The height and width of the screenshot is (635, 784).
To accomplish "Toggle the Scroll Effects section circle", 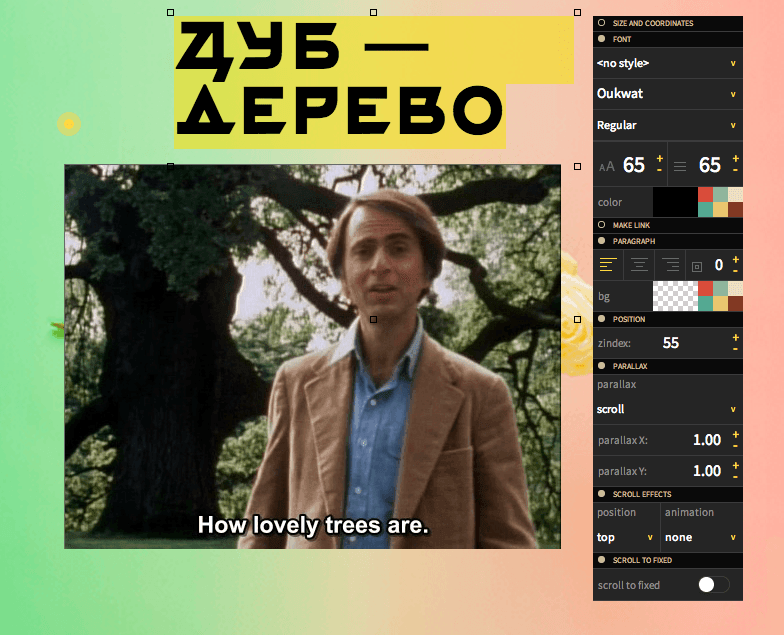I will [602, 494].
